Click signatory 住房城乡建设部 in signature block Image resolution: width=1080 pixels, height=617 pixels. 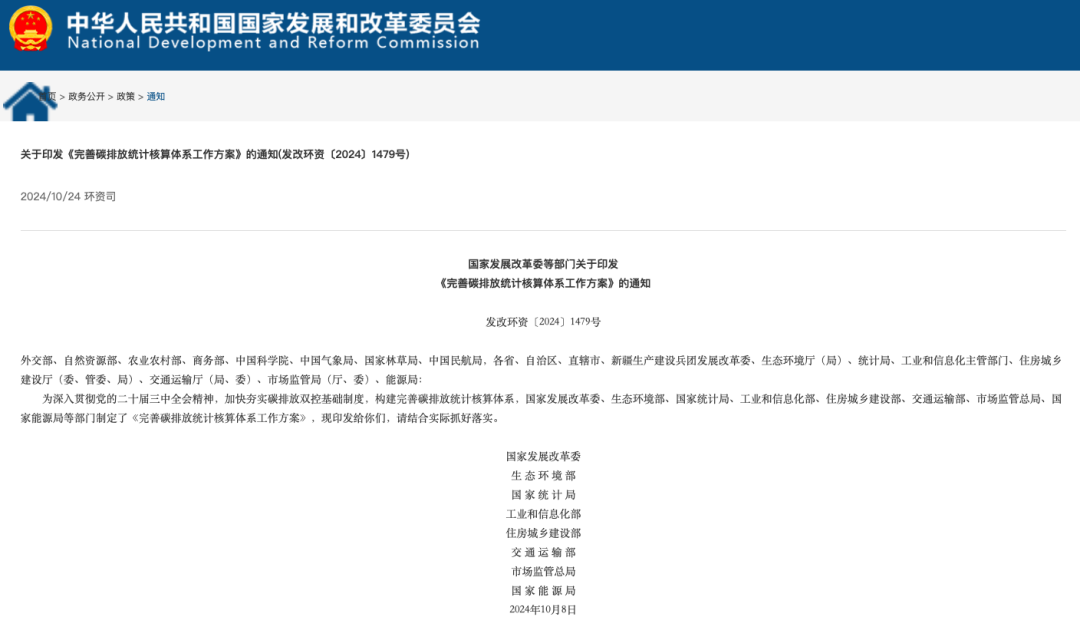(x=543, y=533)
